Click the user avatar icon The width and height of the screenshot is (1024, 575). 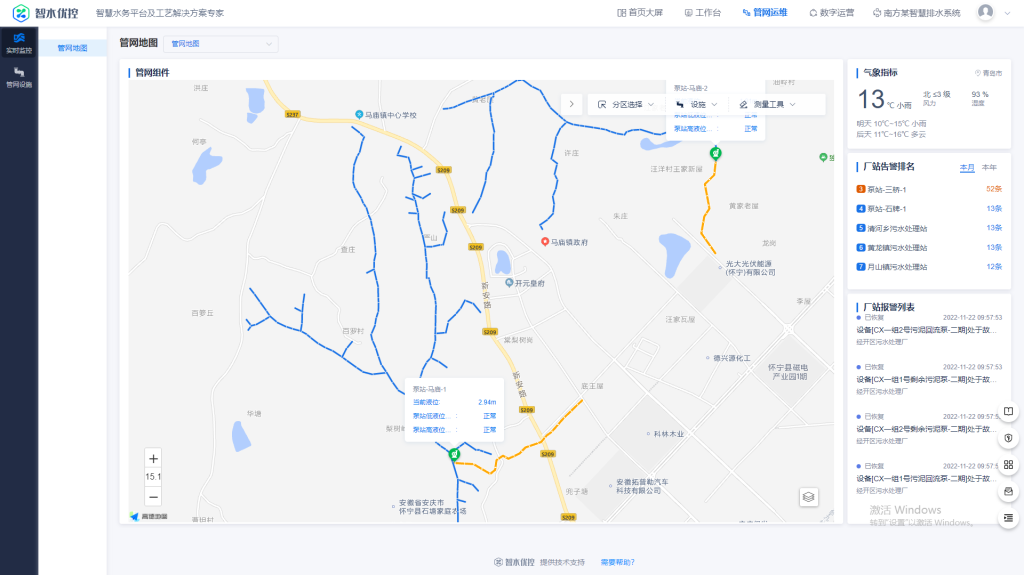point(985,12)
